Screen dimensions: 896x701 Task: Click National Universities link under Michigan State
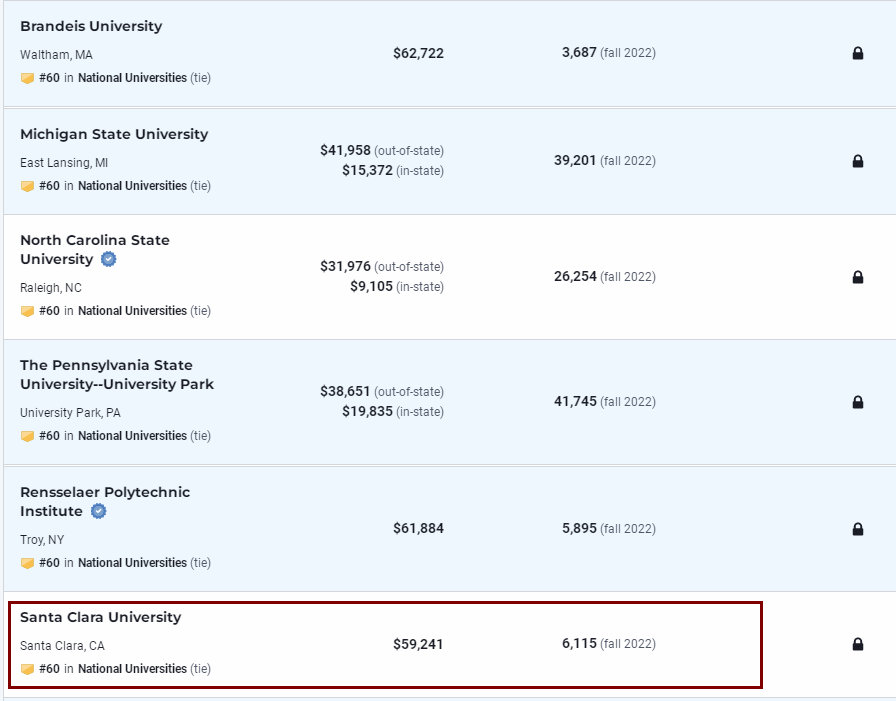pyautogui.click(x=132, y=186)
